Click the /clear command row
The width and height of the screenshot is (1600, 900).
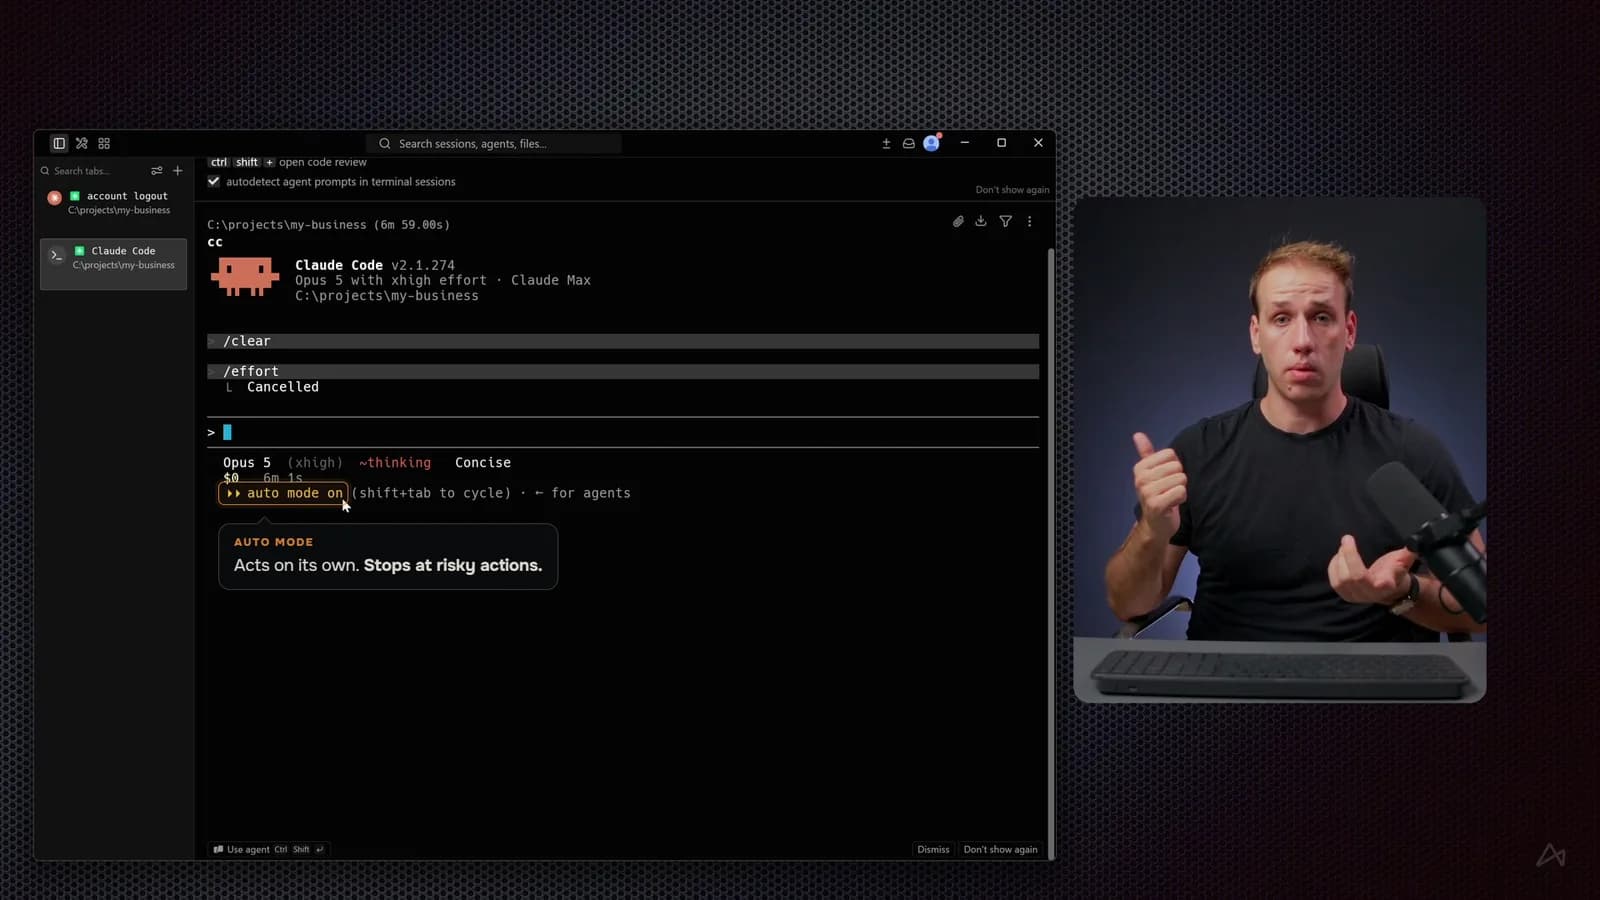coord(623,341)
